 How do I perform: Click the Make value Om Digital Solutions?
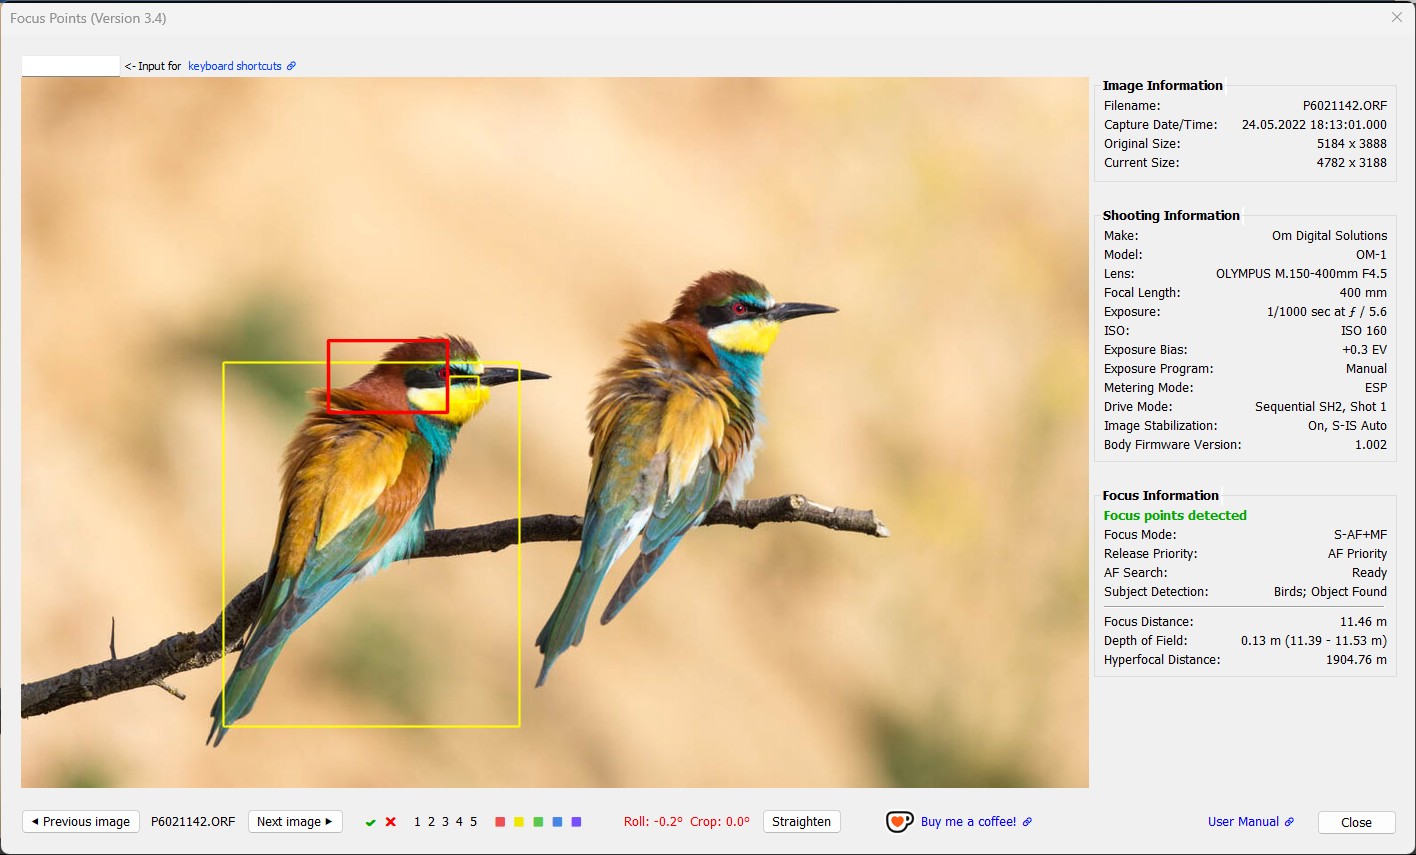tap(1329, 236)
